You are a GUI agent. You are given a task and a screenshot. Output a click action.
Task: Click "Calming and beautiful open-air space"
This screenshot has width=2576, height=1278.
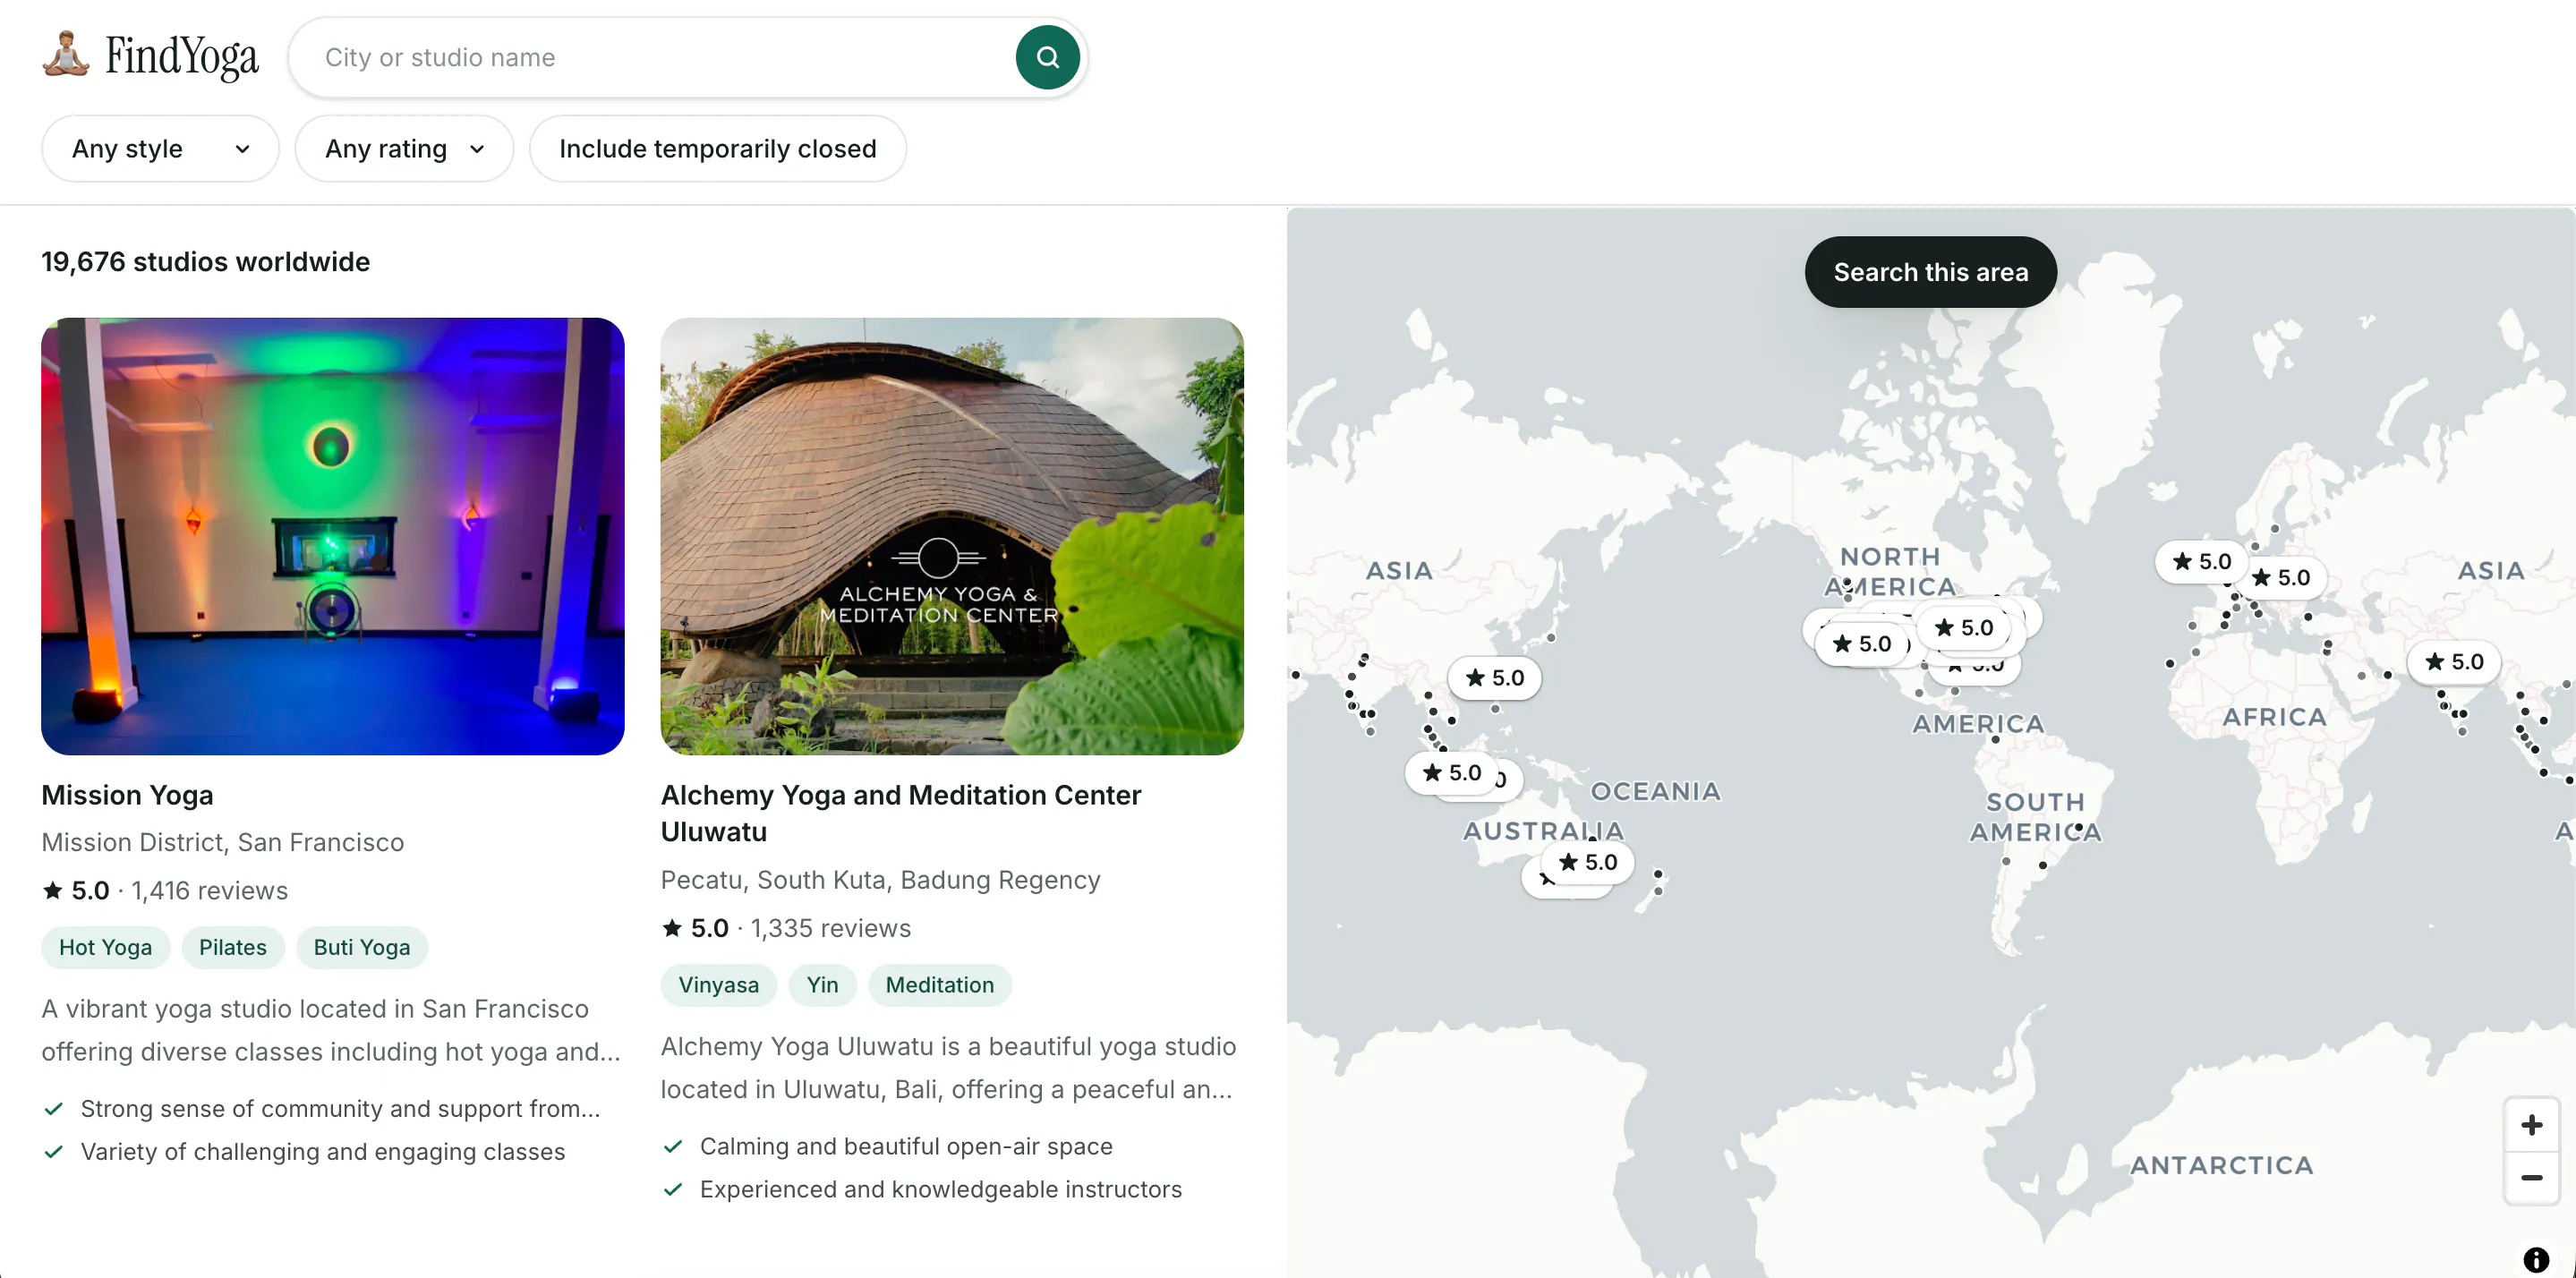[905, 1146]
